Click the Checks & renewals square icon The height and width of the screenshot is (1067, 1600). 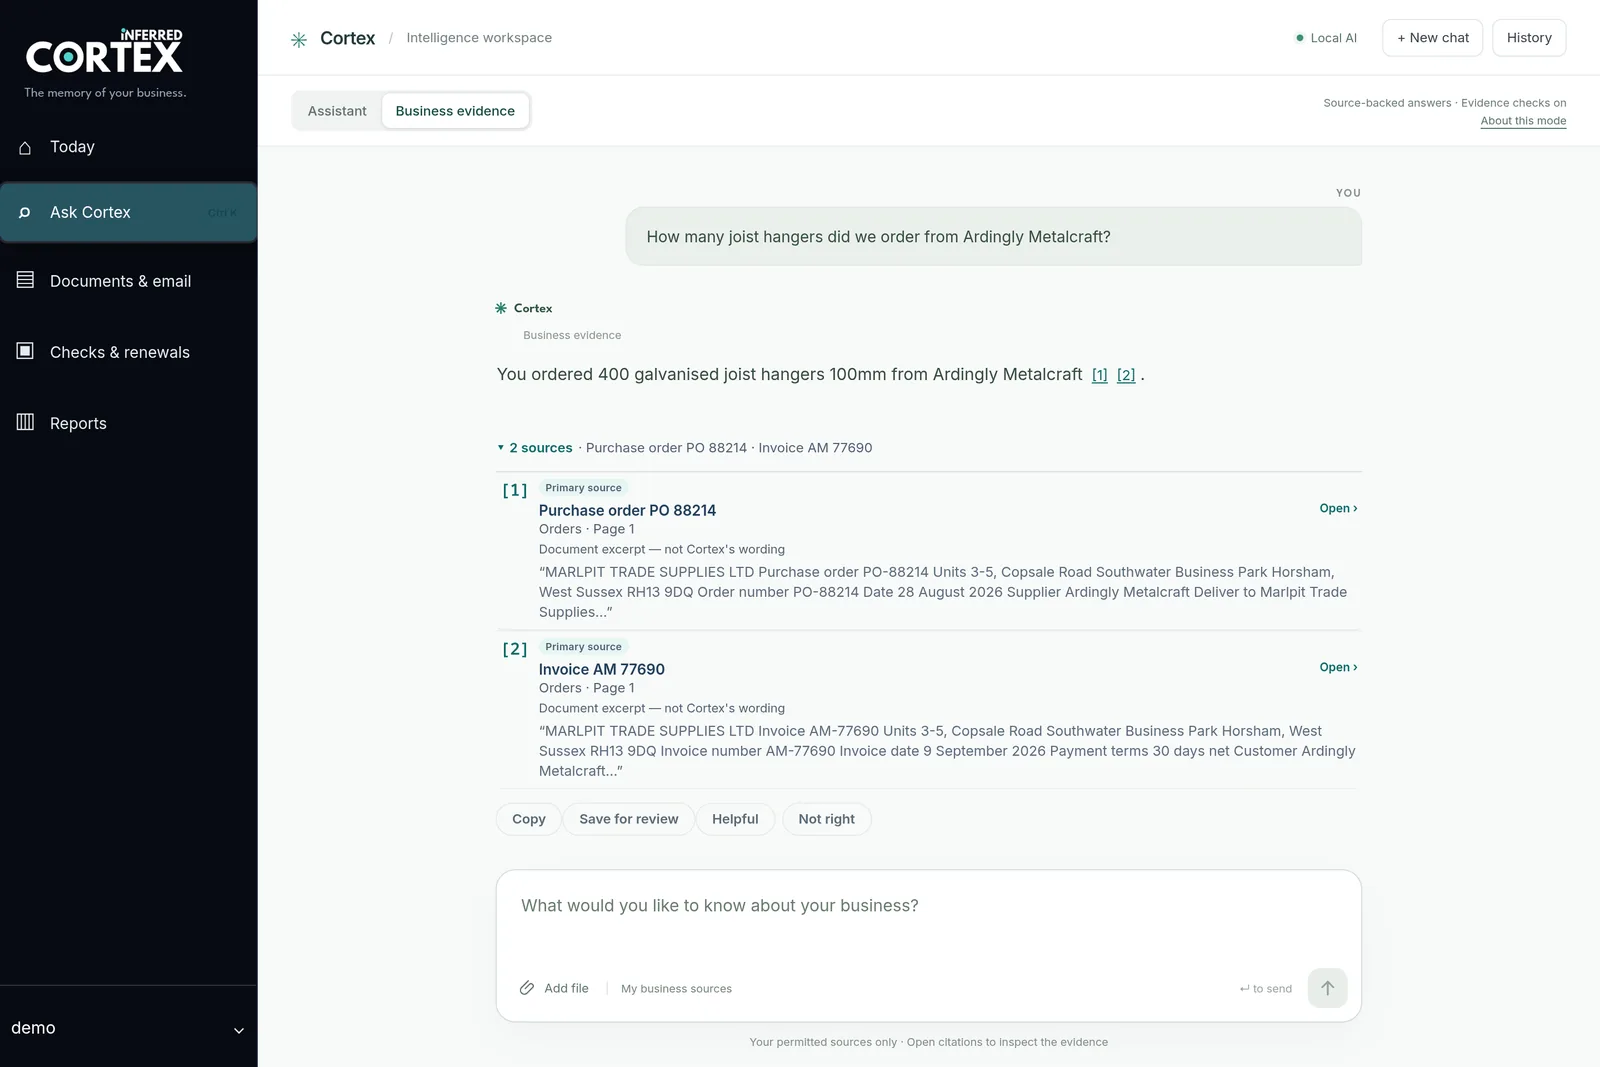pyautogui.click(x=25, y=351)
